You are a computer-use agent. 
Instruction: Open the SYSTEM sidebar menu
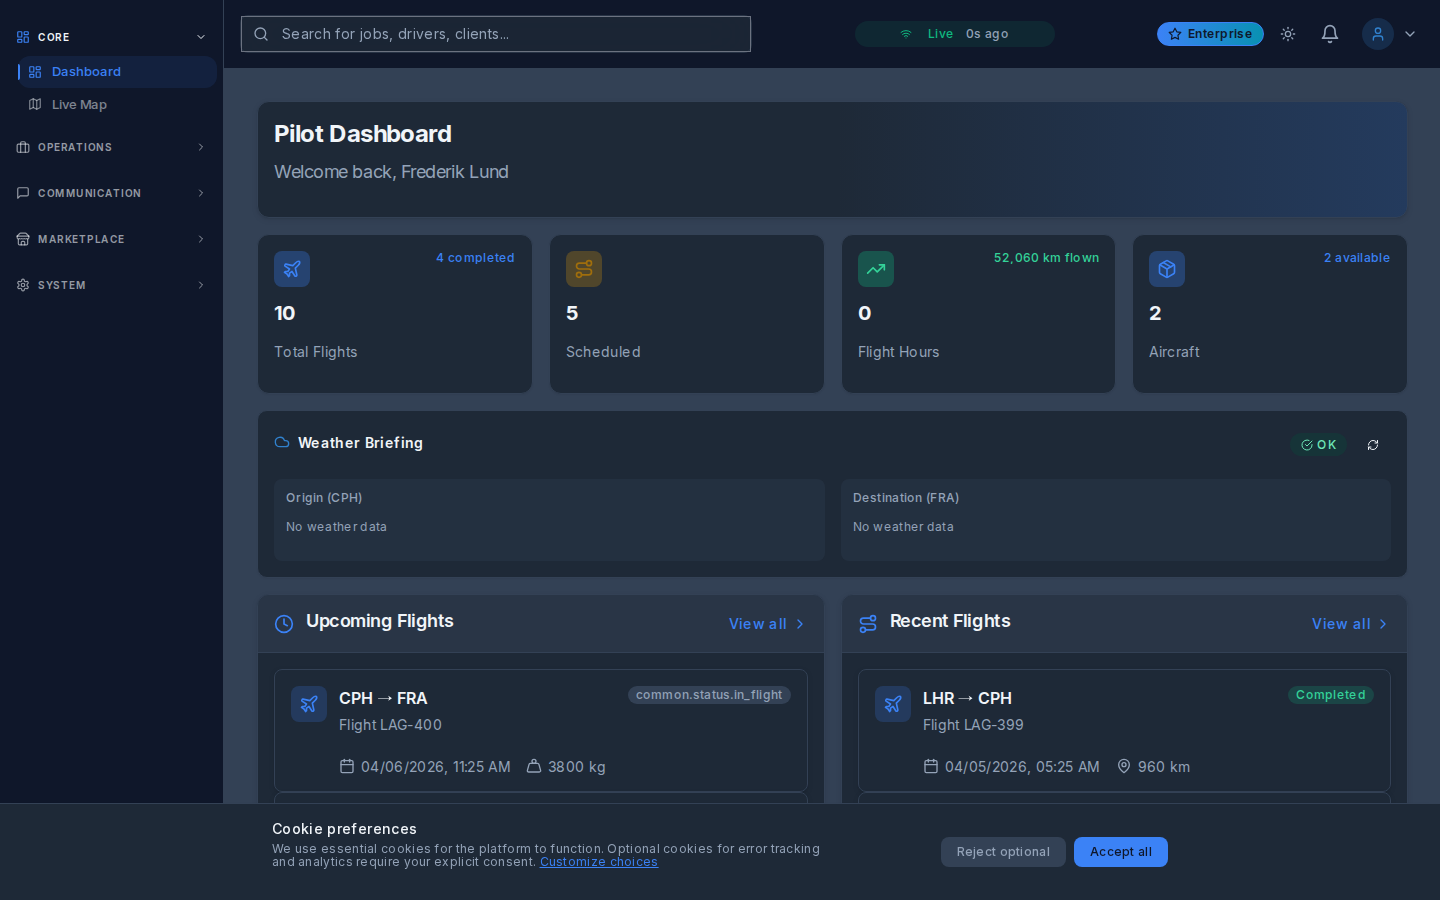coord(110,285)
